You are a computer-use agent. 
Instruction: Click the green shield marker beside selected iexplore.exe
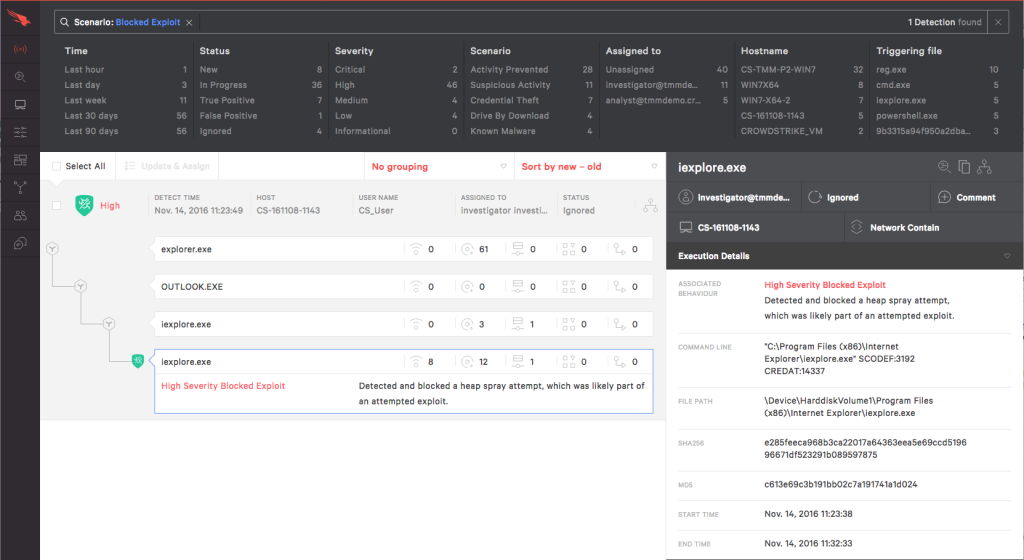point(138,360)
